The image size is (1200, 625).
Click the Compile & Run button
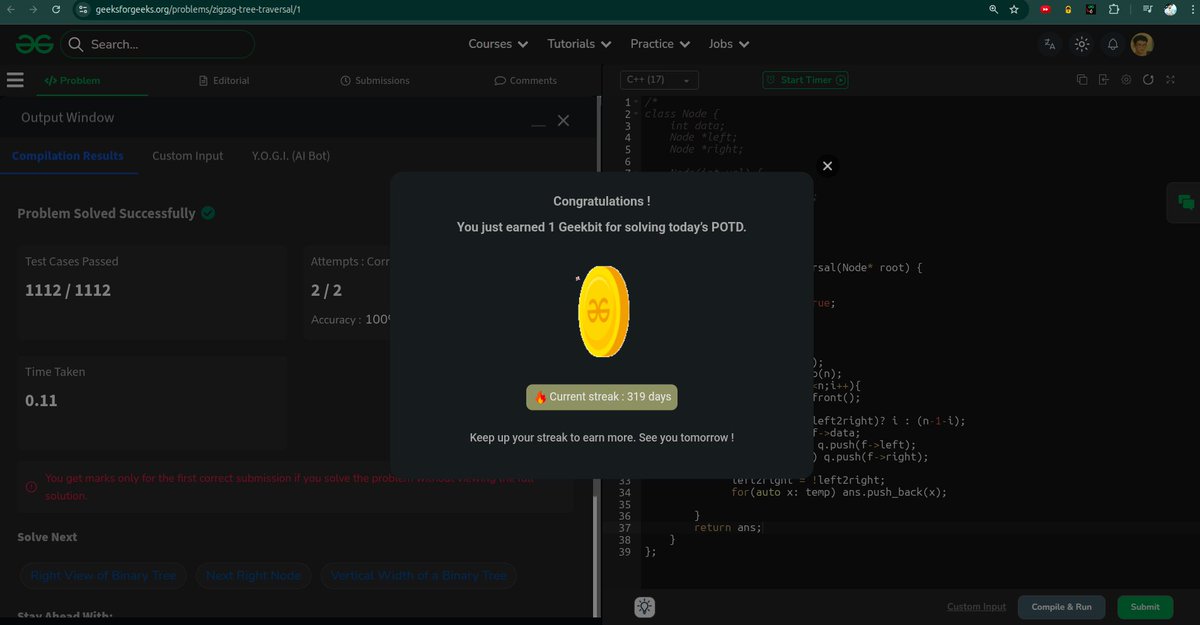click(x=1062, y=607)
